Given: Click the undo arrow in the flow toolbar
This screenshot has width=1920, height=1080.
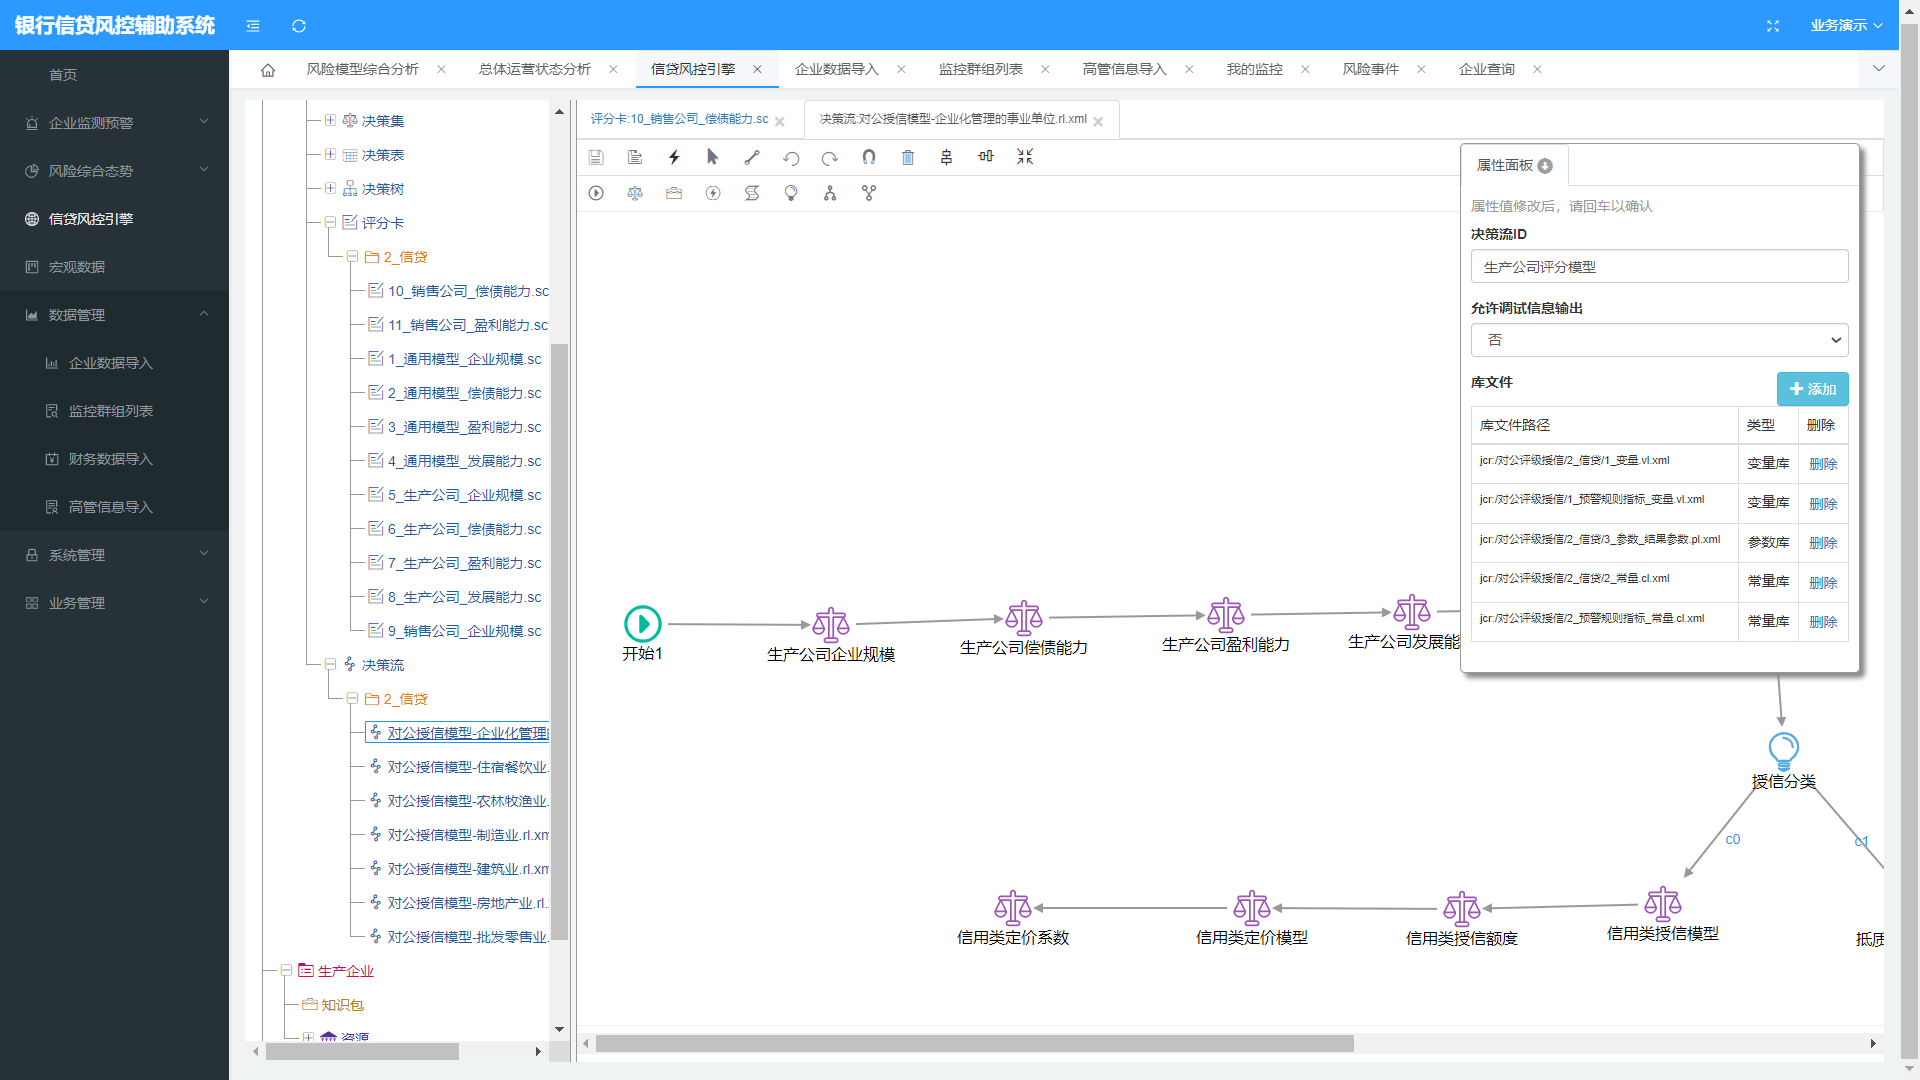Looking at the screenshot, I should (x=791, y=158).
